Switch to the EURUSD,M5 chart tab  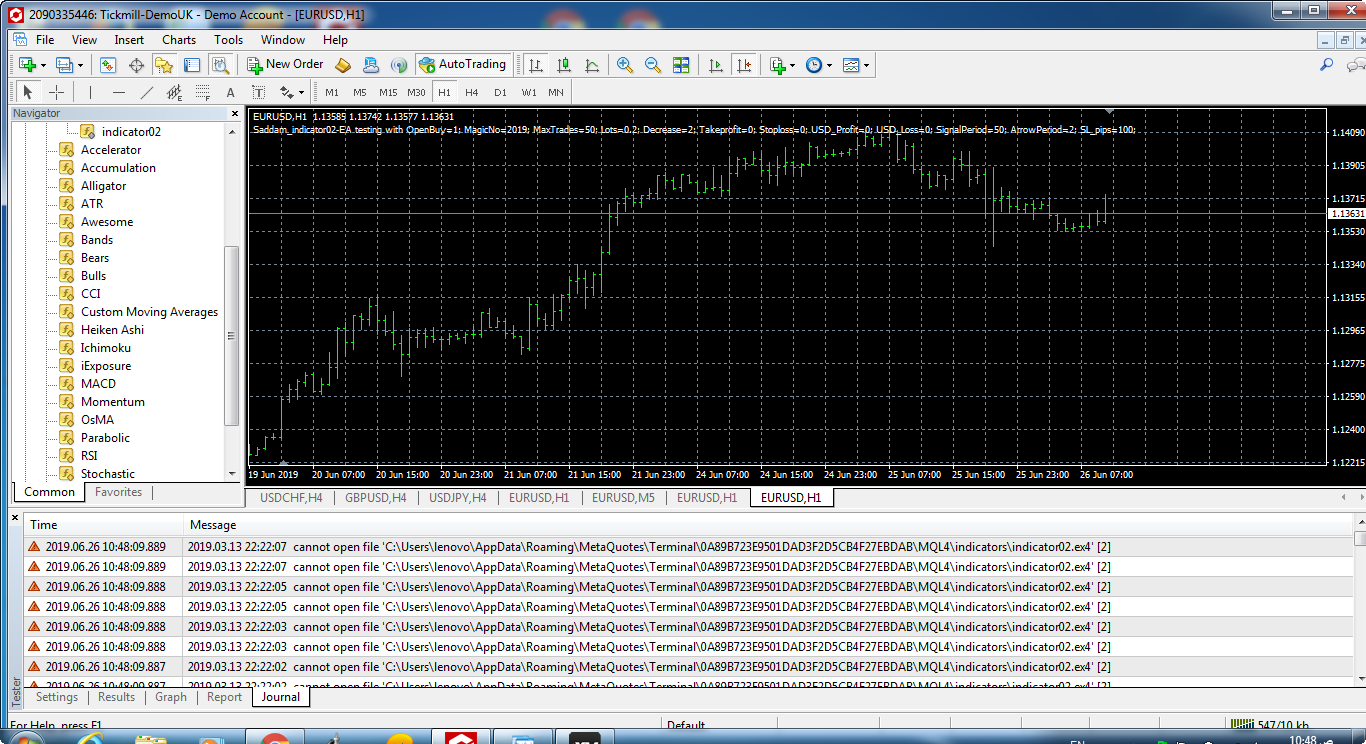pos(623,497)
